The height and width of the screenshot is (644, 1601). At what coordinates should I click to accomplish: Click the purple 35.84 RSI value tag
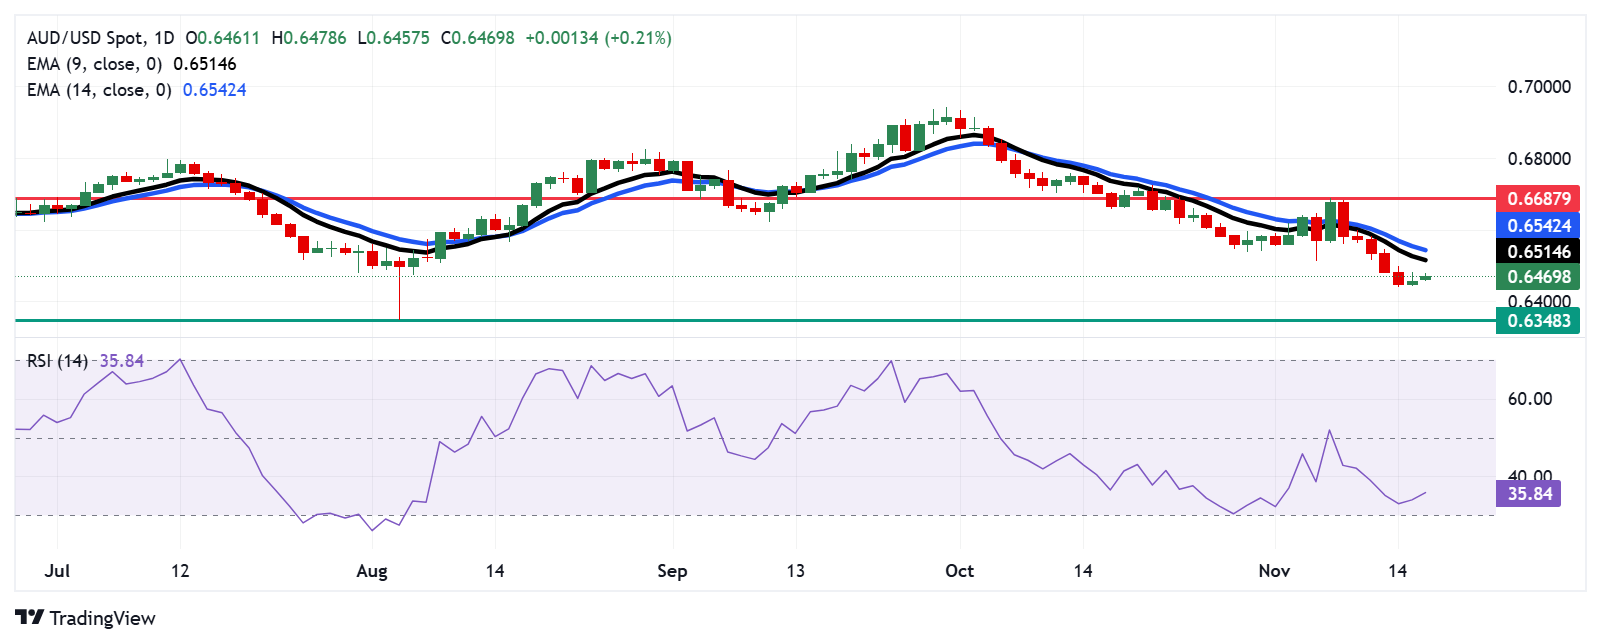point(1528,494)
